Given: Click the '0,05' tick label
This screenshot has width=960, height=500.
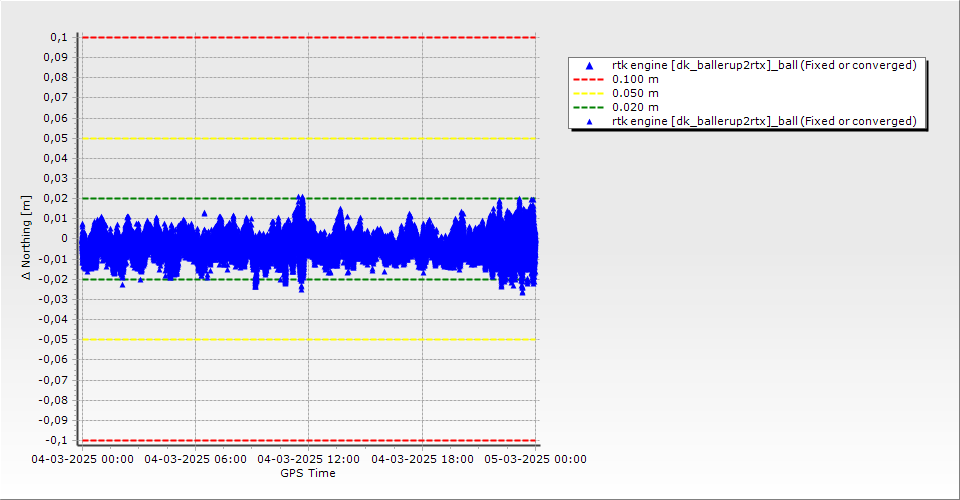Looking at the screenshot, I should (x=56, y=138).
